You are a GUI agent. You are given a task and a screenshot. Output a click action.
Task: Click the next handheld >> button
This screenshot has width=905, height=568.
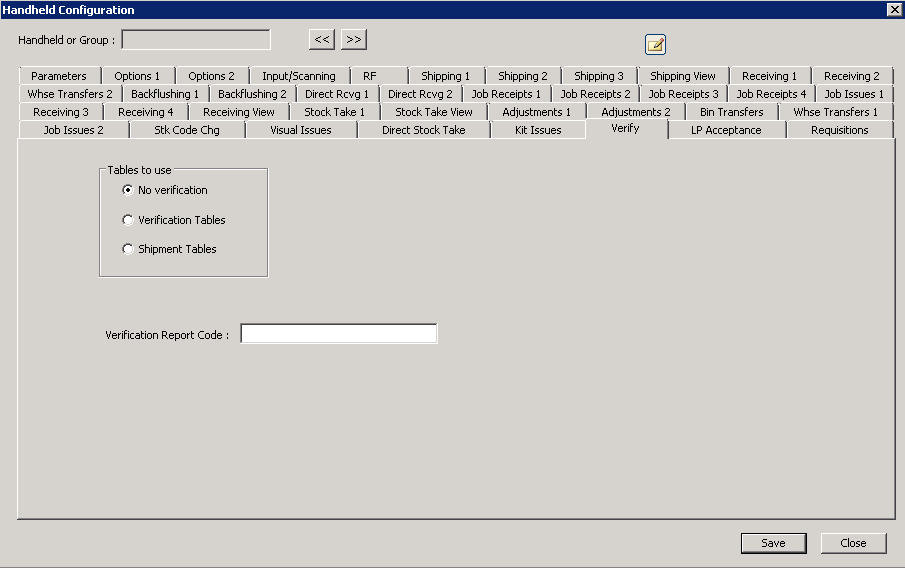click(354, 40)
